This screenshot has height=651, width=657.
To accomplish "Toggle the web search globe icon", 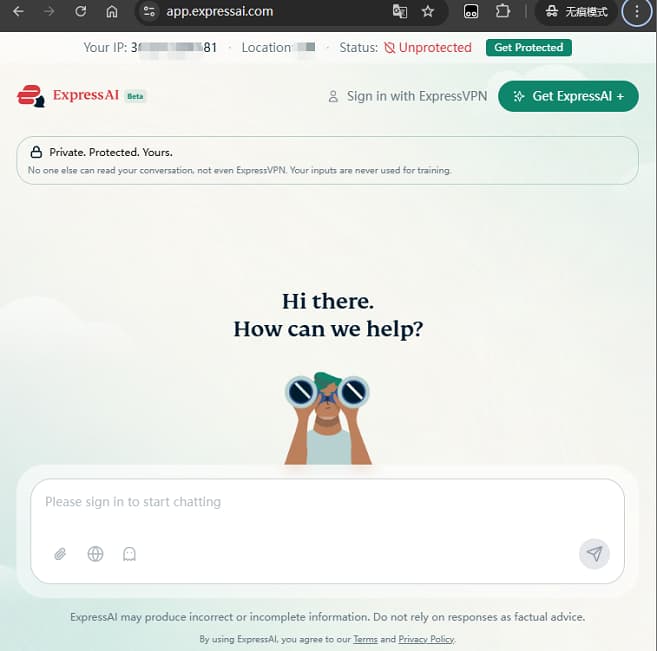I will [x=95, y=554].
